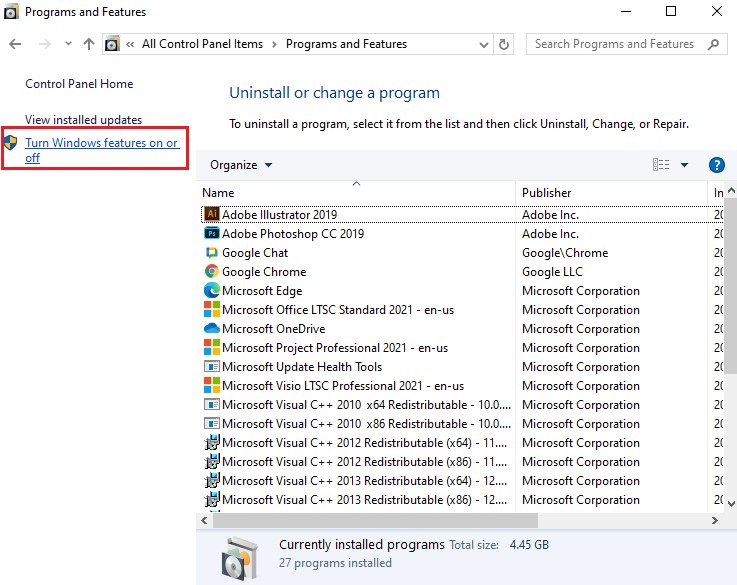This screenshot has width=737, height=585.
Task: Click the vertical scrollbar thumb
Action: (731, 286)
